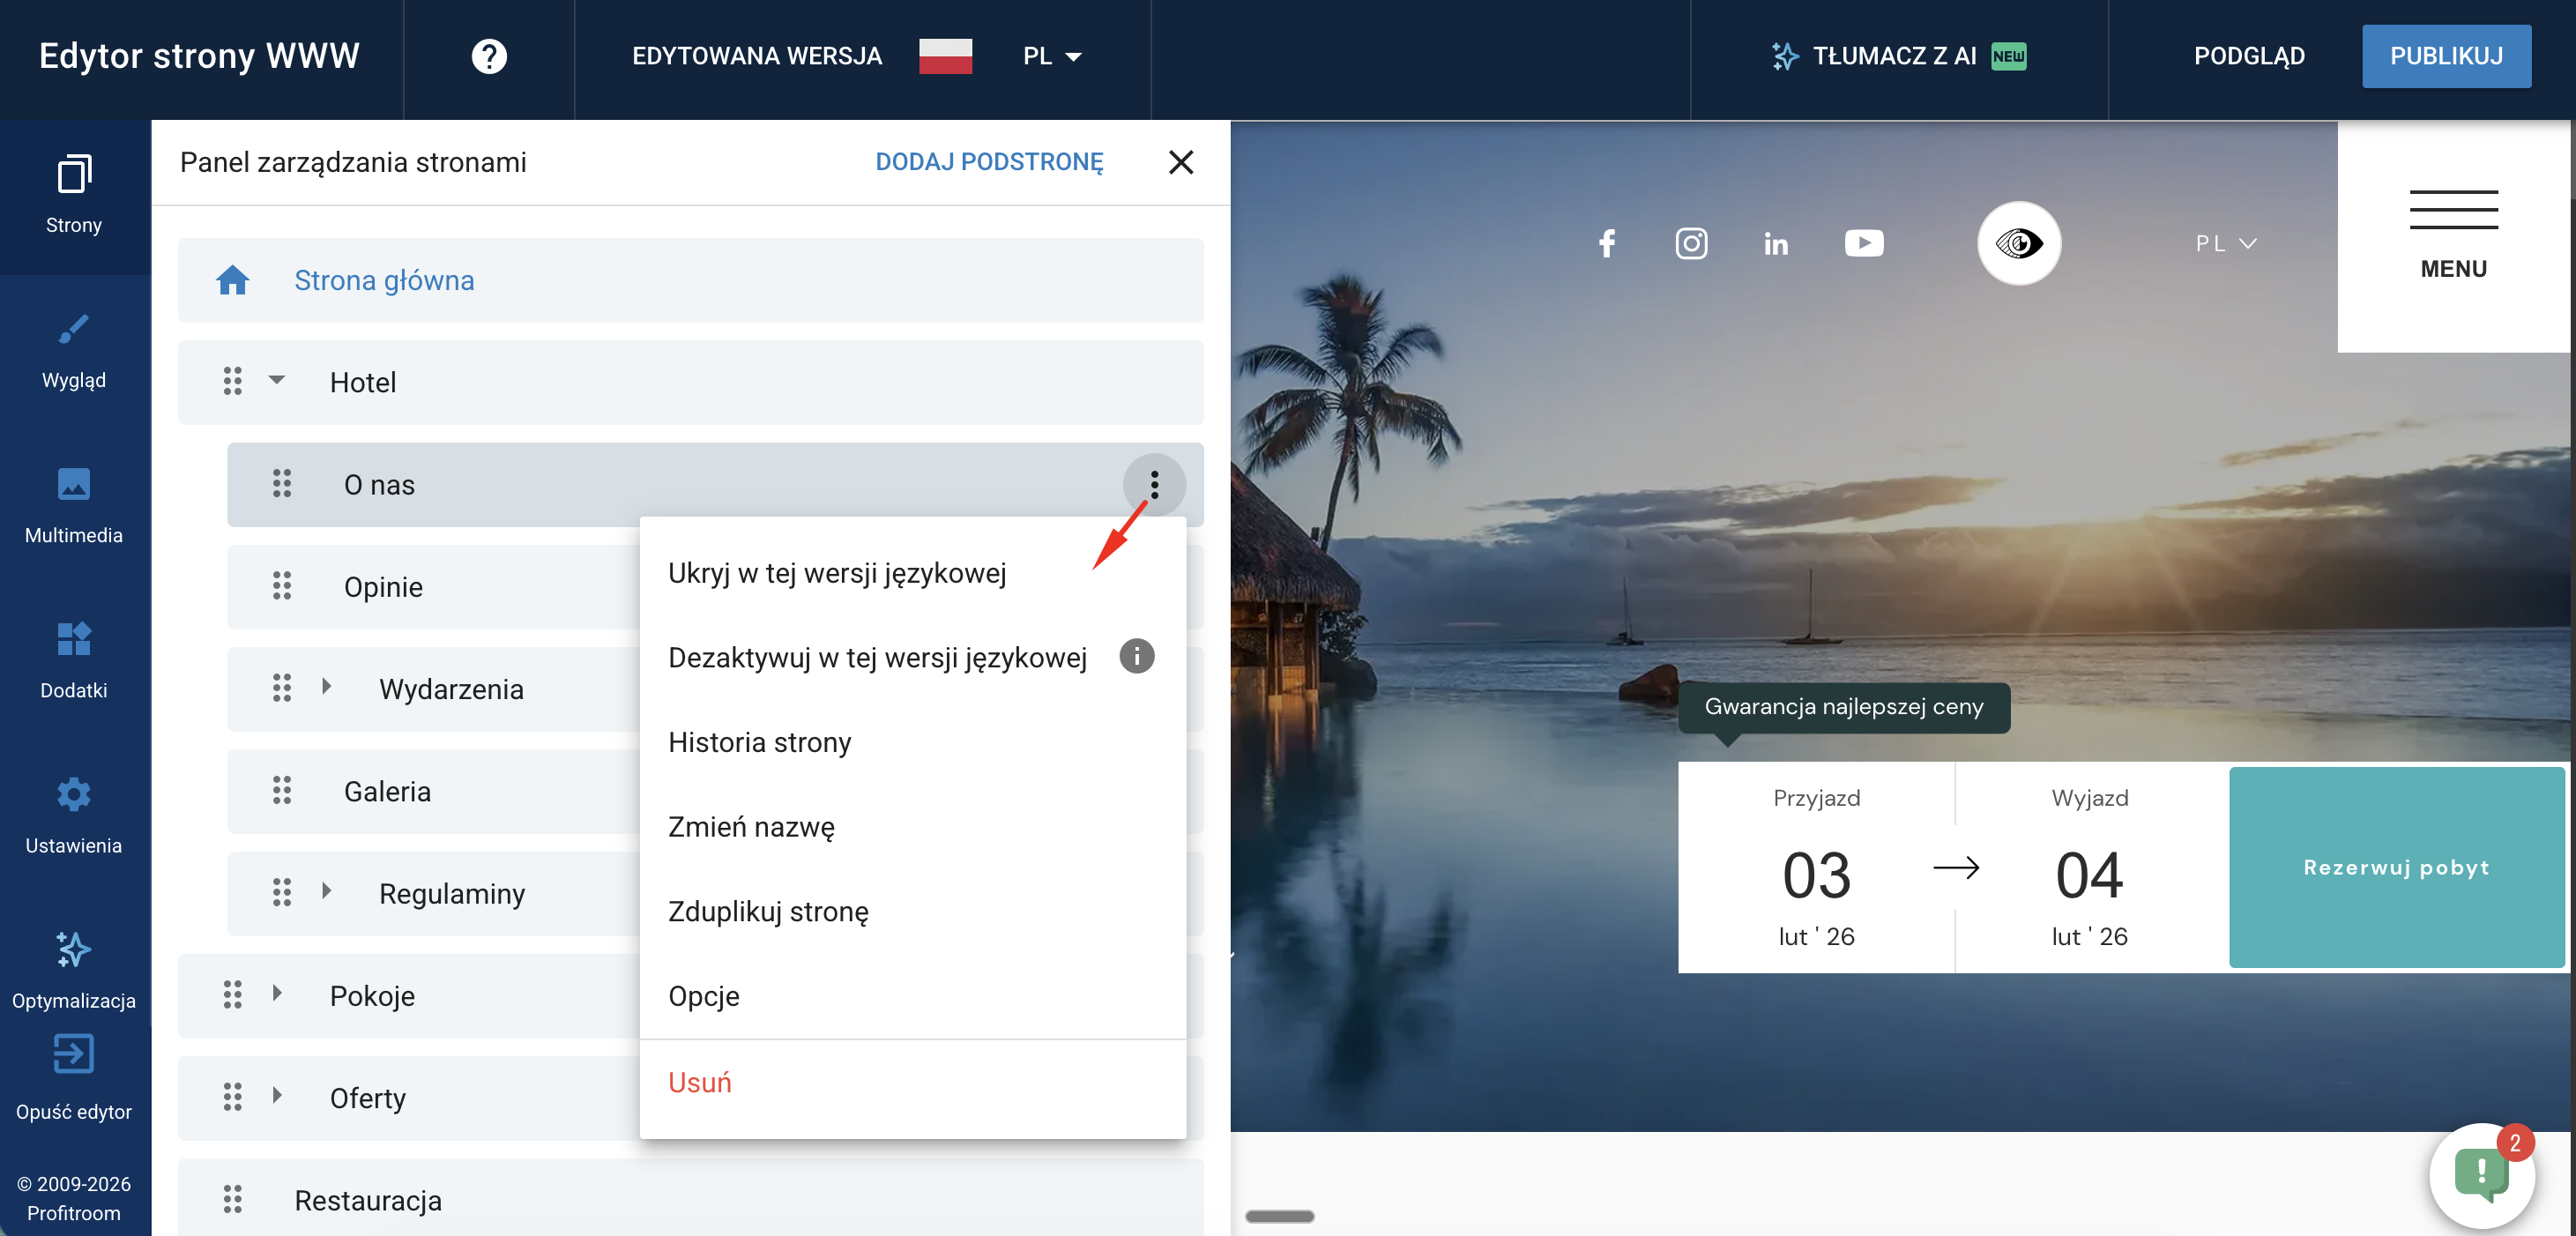The width and height of the screenshot is (2576, 1236).
Task: Expand the Wydarzenia subtree
Action: (326, 688)
